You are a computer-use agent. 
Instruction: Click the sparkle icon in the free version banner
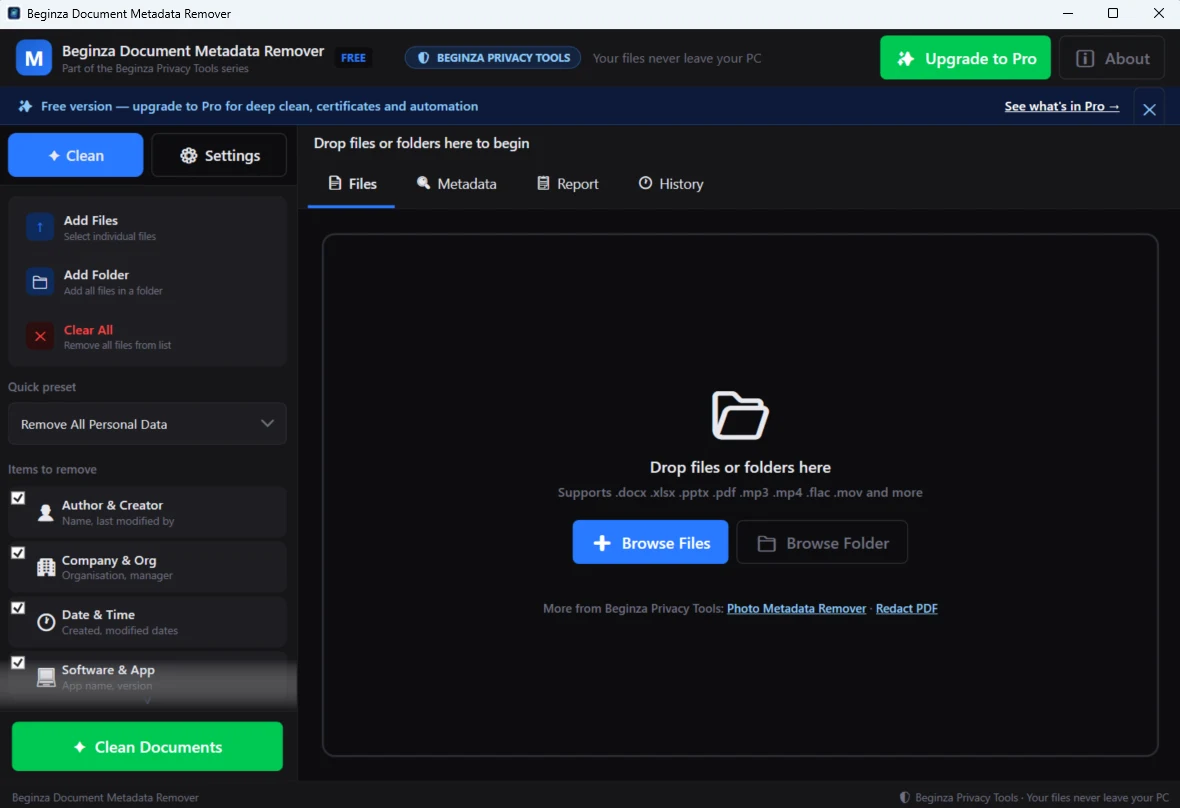point(25,106)
